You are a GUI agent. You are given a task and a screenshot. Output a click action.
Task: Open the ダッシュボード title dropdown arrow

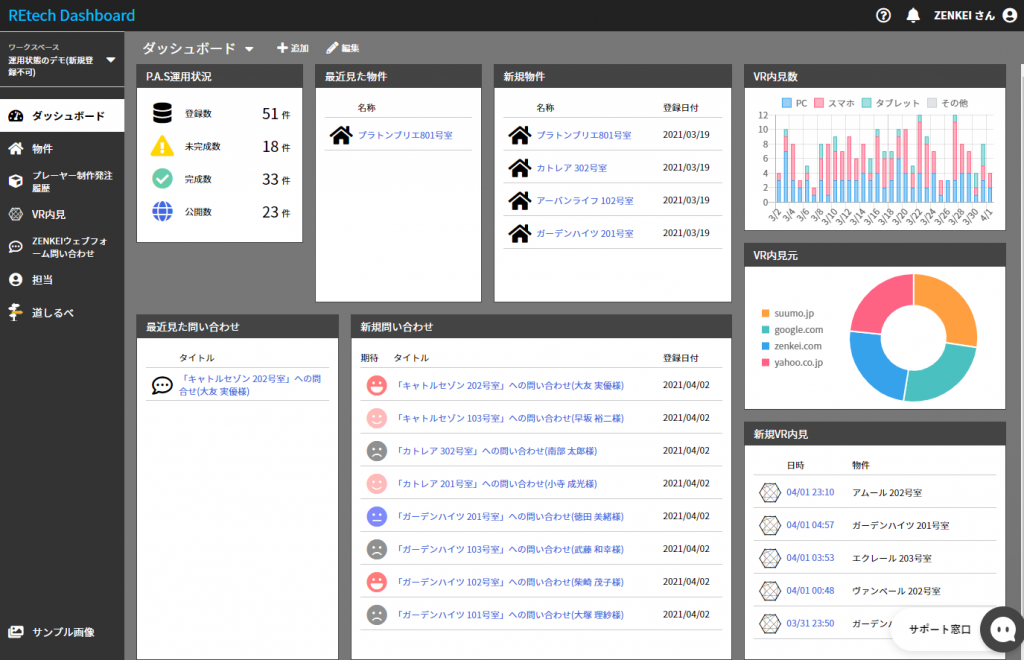tap(249, 49)
